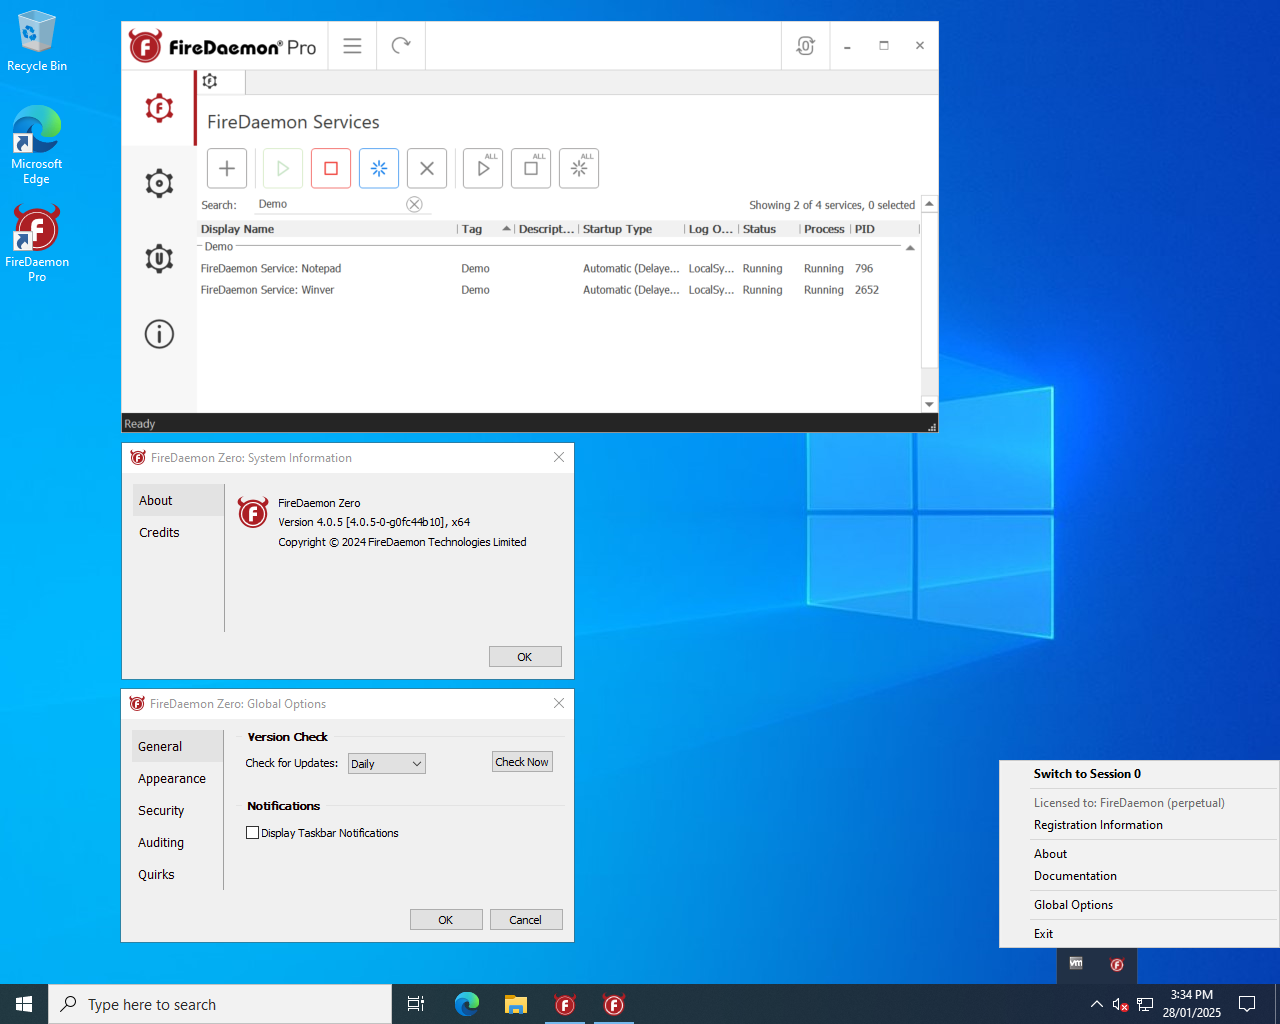Enable Display Taskbar Notifications checkbox

pyautogui.click(x=252, y=832)
